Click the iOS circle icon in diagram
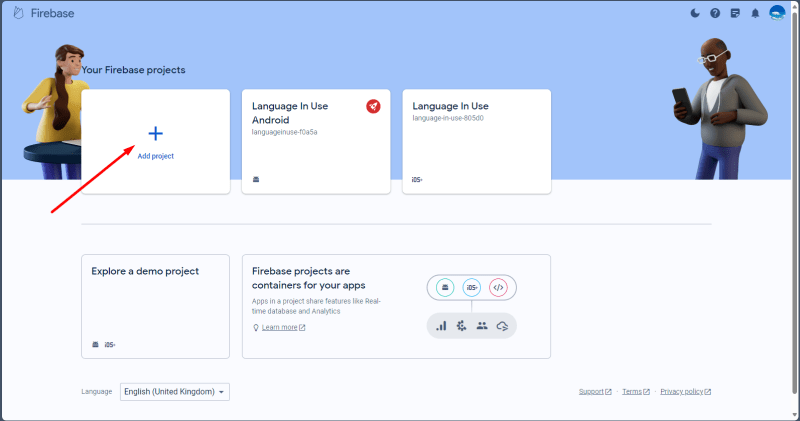The width and height of the screenshot is (800, 421). pos(471,288)
